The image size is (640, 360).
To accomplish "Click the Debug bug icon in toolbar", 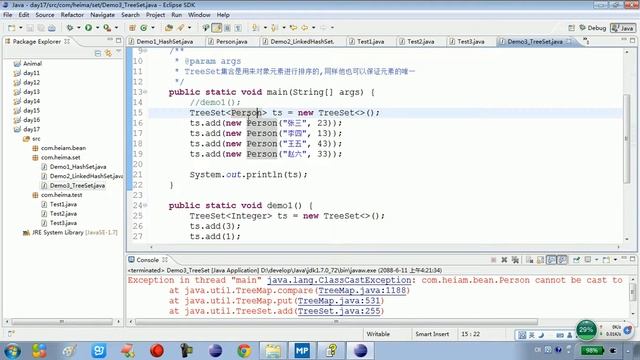I will 70,28.
